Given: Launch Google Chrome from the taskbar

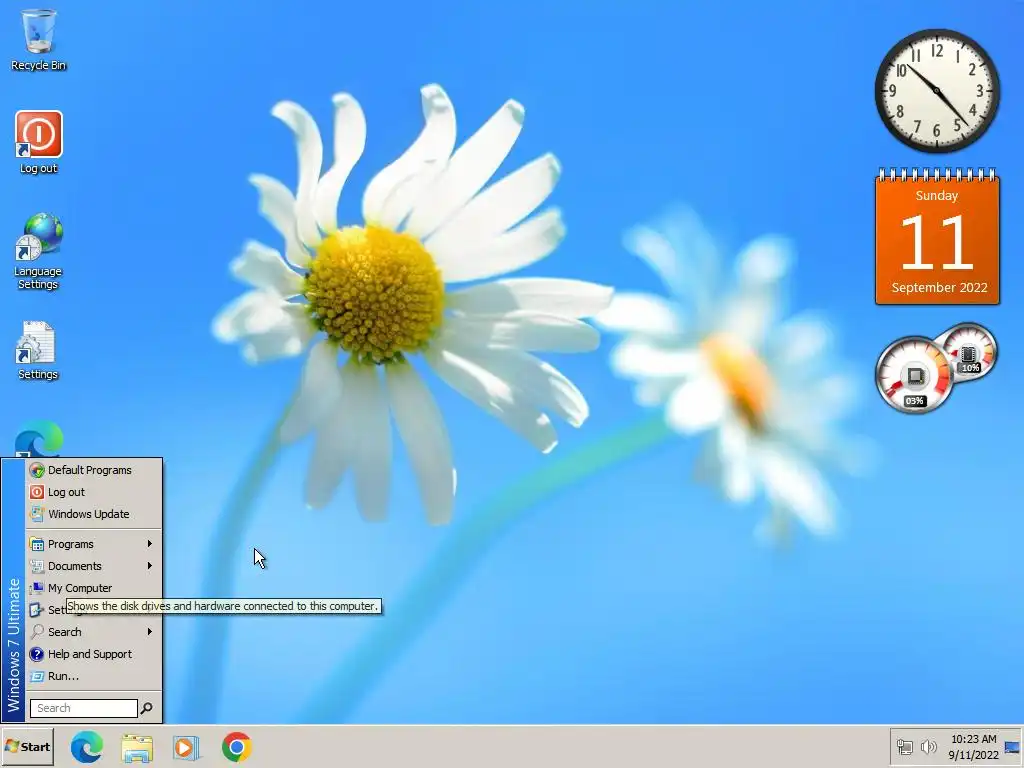Looking at the screenshot, I should 236,747.
